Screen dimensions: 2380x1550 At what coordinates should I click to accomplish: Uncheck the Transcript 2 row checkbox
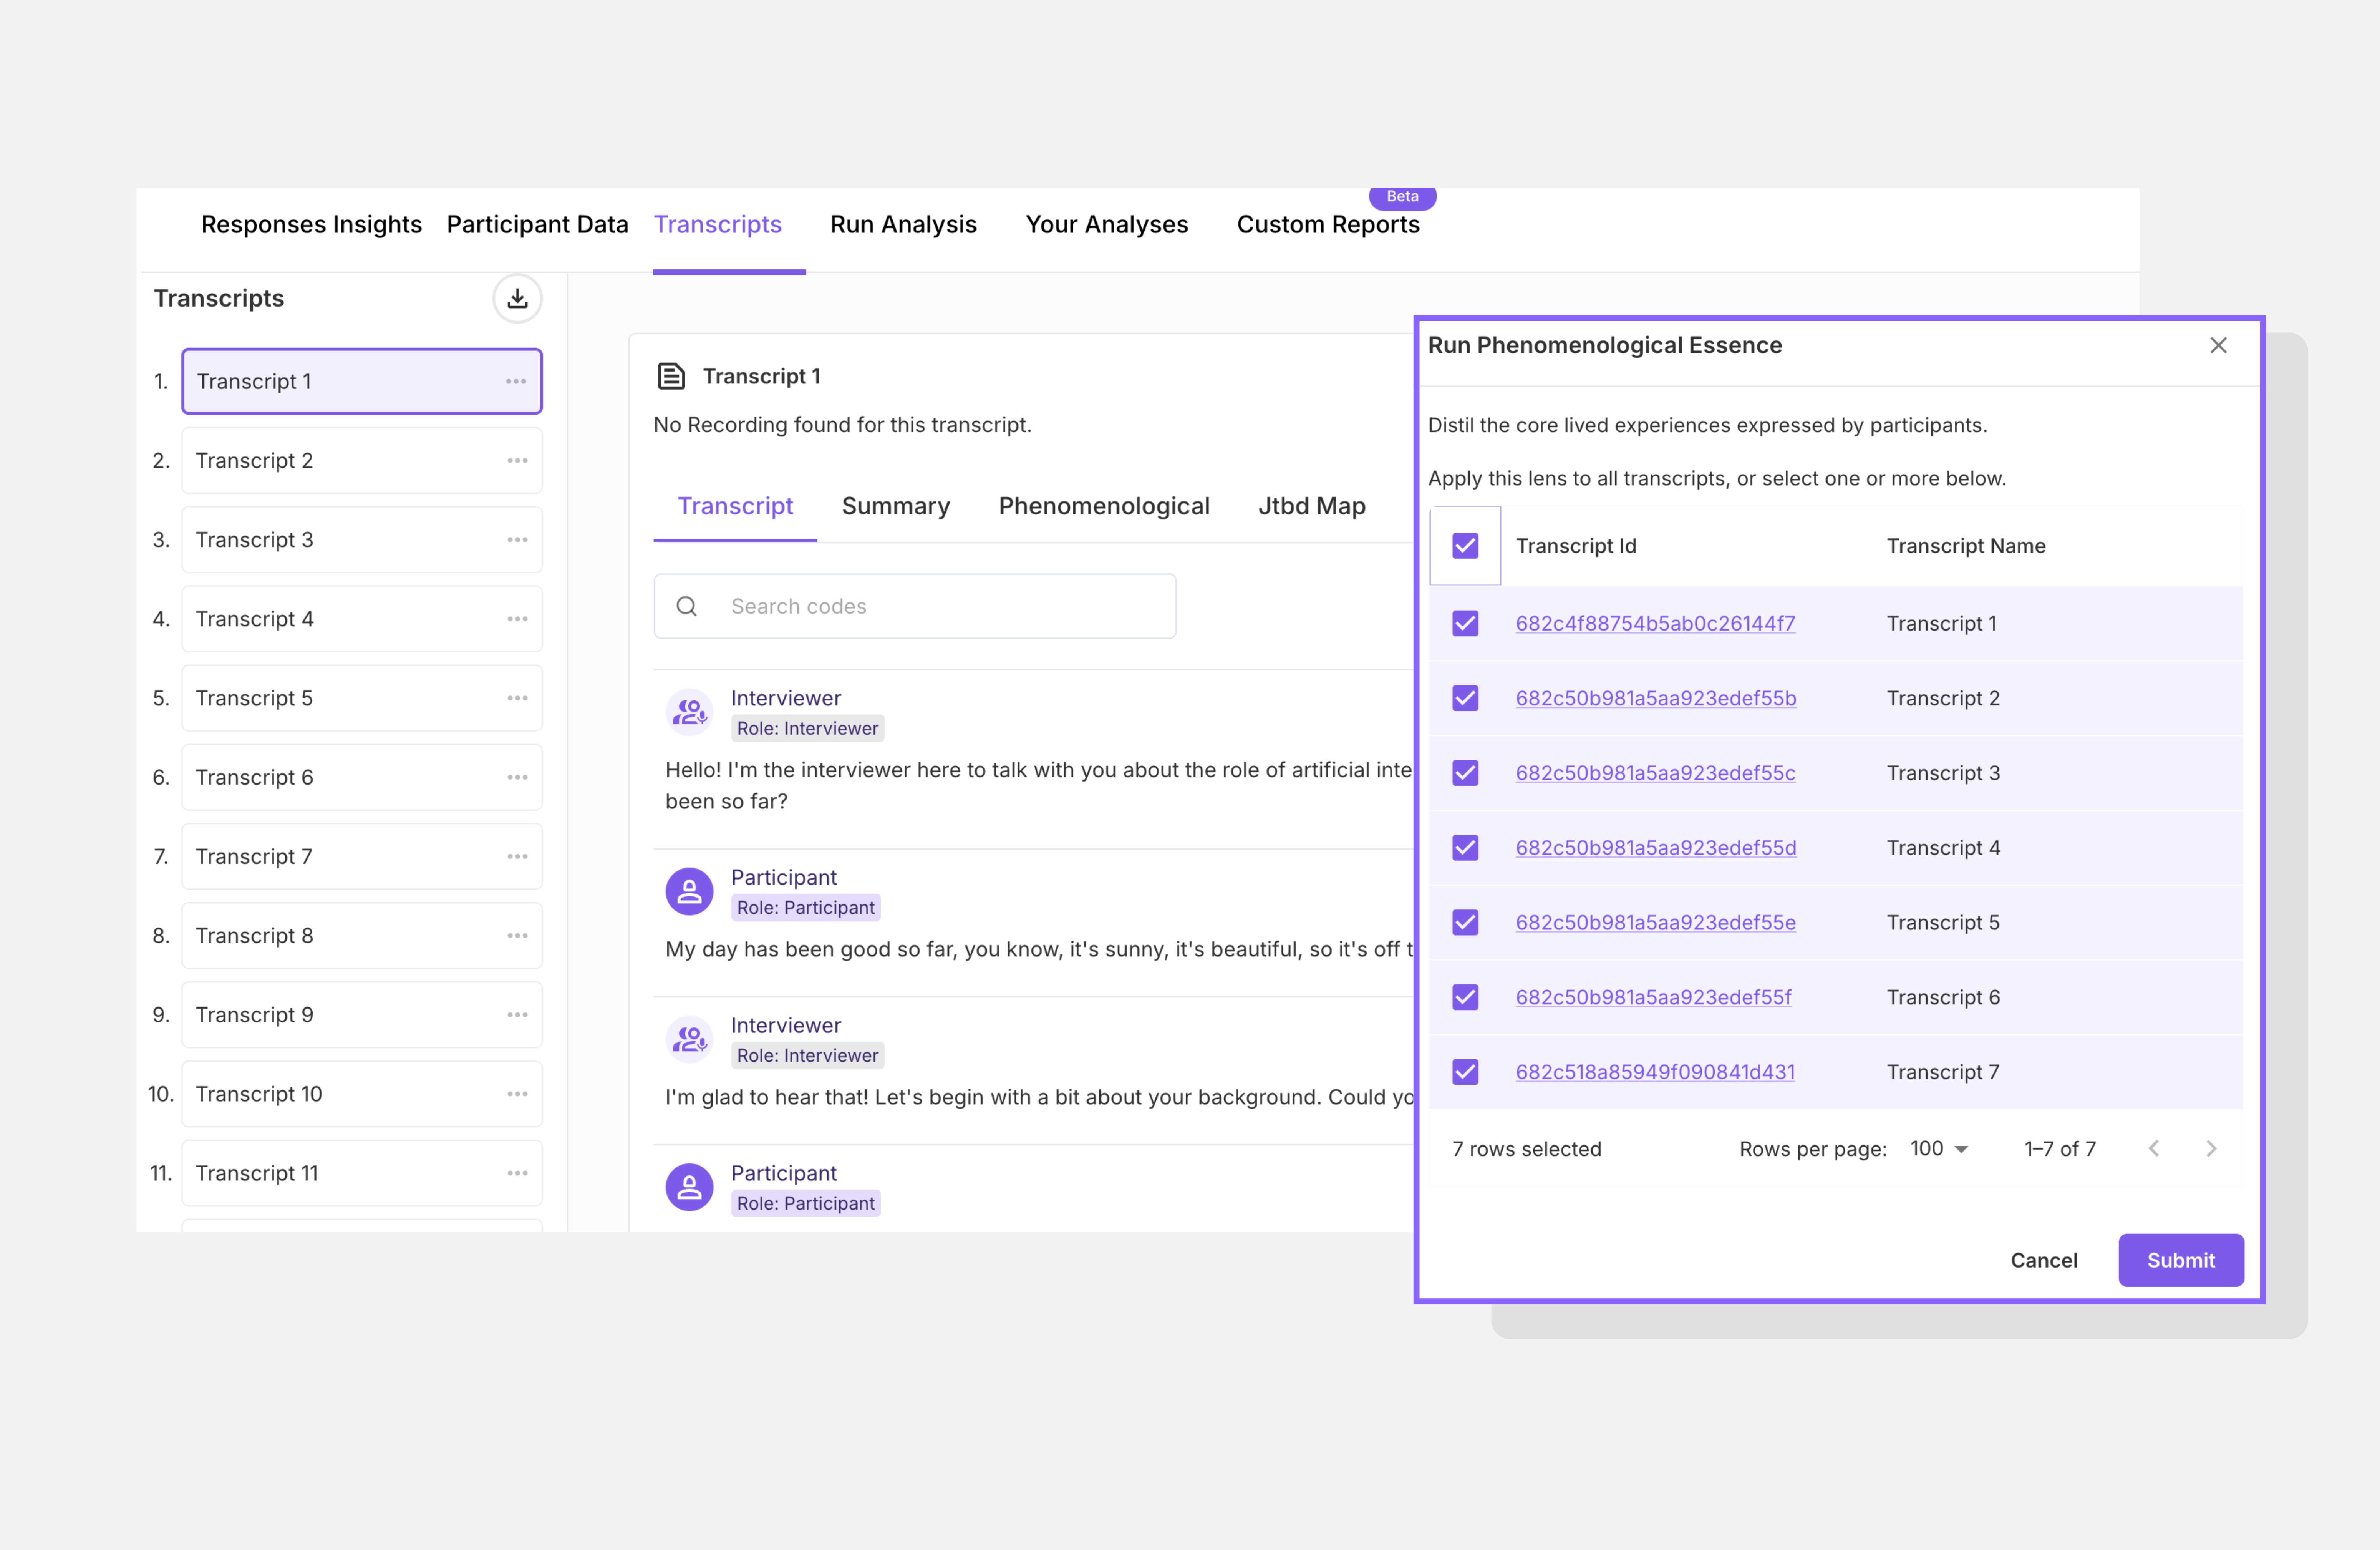1465,698
